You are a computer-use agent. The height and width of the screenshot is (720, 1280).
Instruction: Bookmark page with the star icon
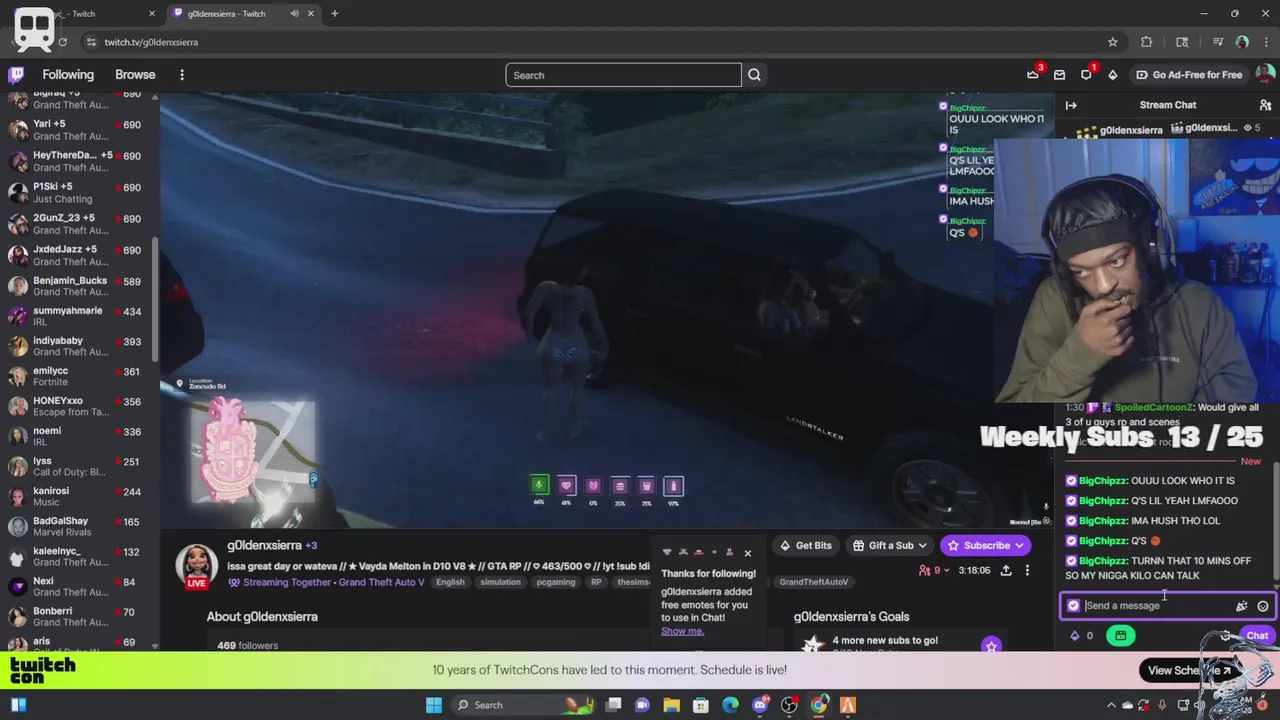1112,42
